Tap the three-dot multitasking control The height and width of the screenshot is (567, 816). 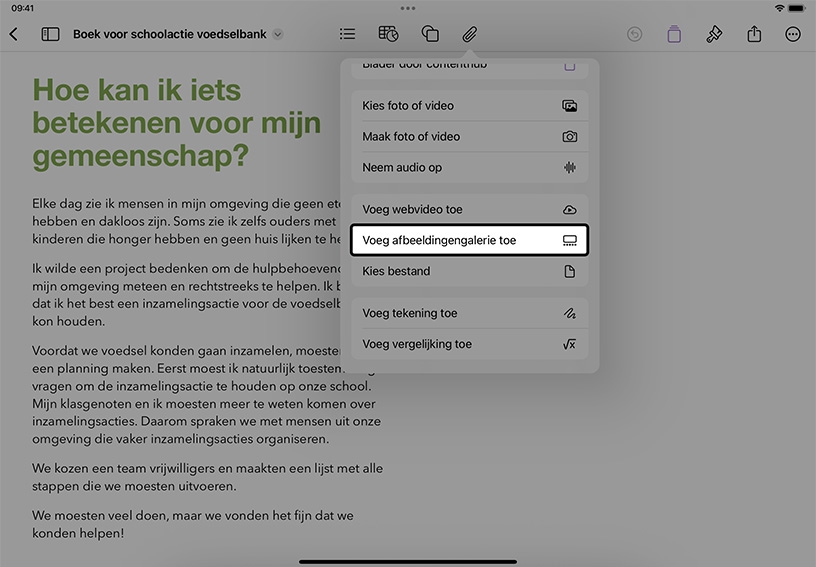coord(408,8)
